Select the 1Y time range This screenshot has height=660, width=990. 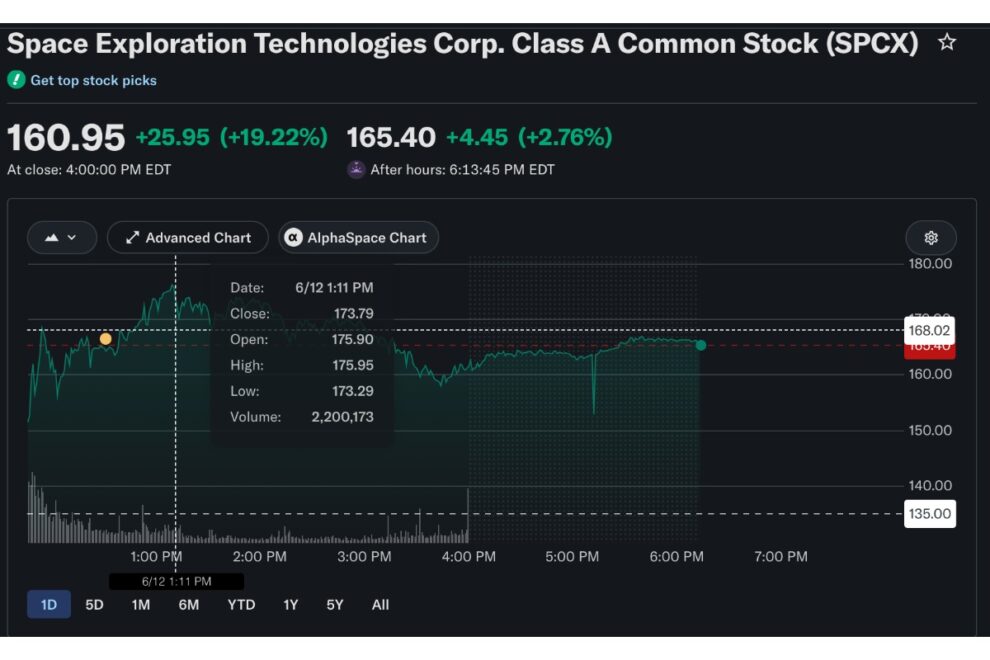pyautogui.click(x=290, y=604)
